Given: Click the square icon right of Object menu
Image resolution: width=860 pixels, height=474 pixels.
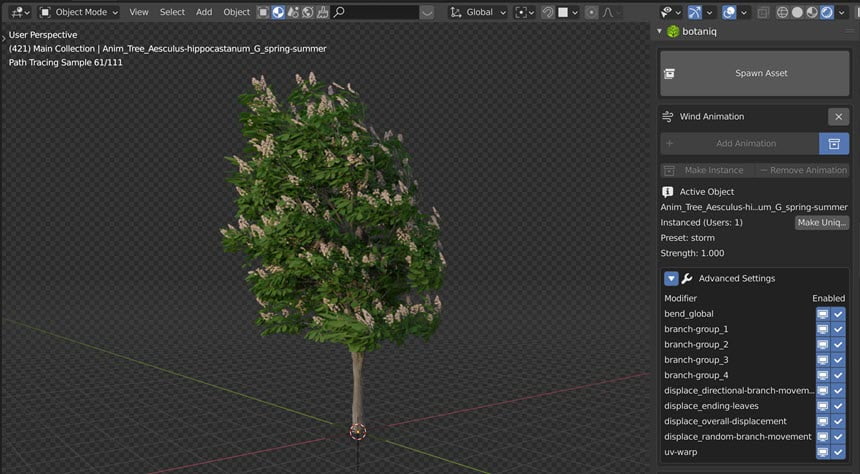Looking at the screenshot, I should point(263,12).
